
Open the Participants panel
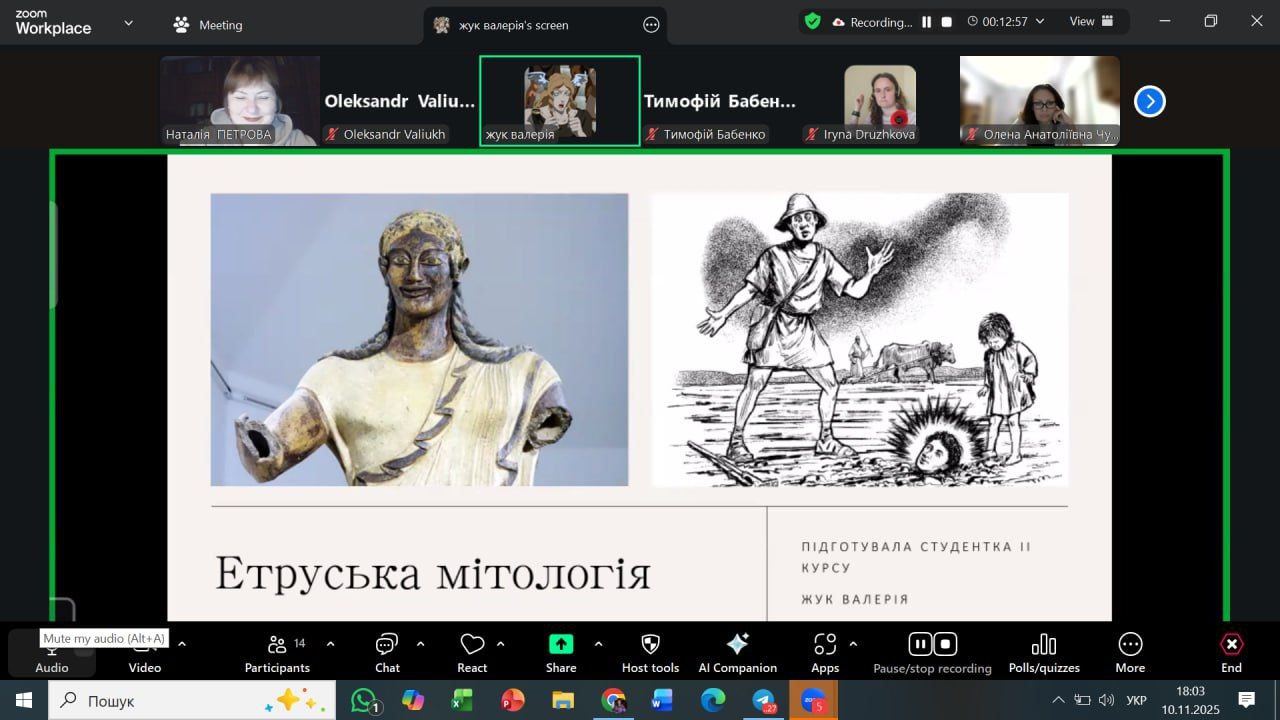click(277, 651)
